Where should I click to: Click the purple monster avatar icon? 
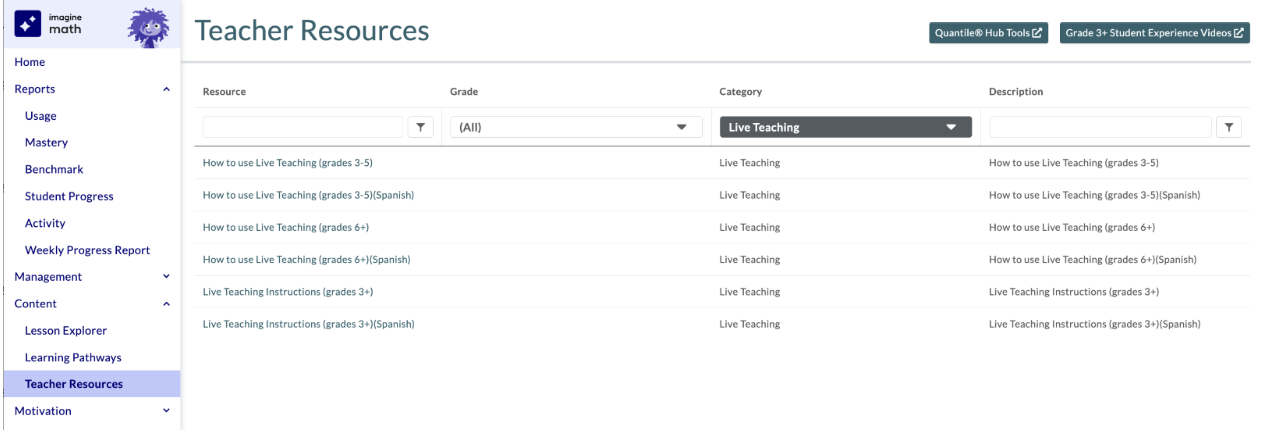tap(148, 26)
